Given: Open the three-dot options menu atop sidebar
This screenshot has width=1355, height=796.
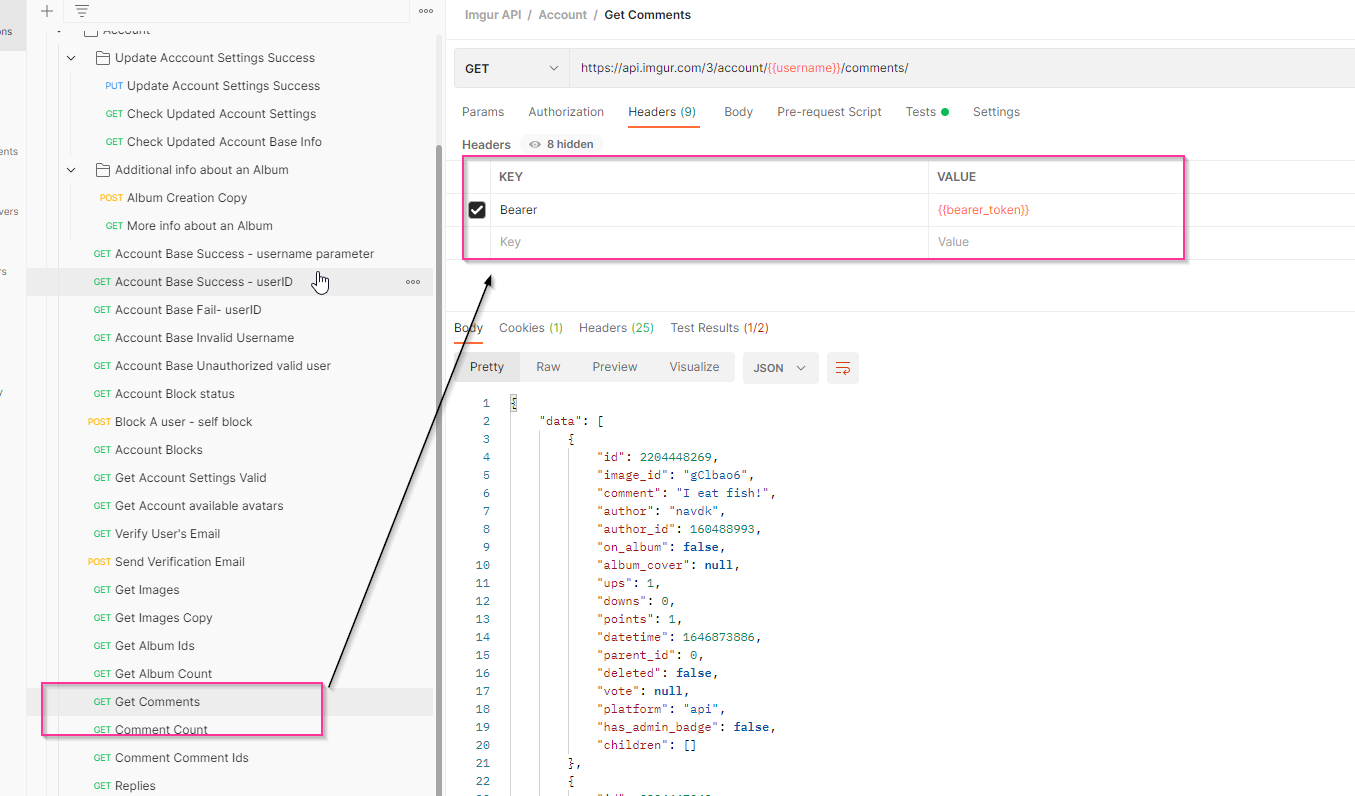Looking at the screenshot, I should [426, 11].
